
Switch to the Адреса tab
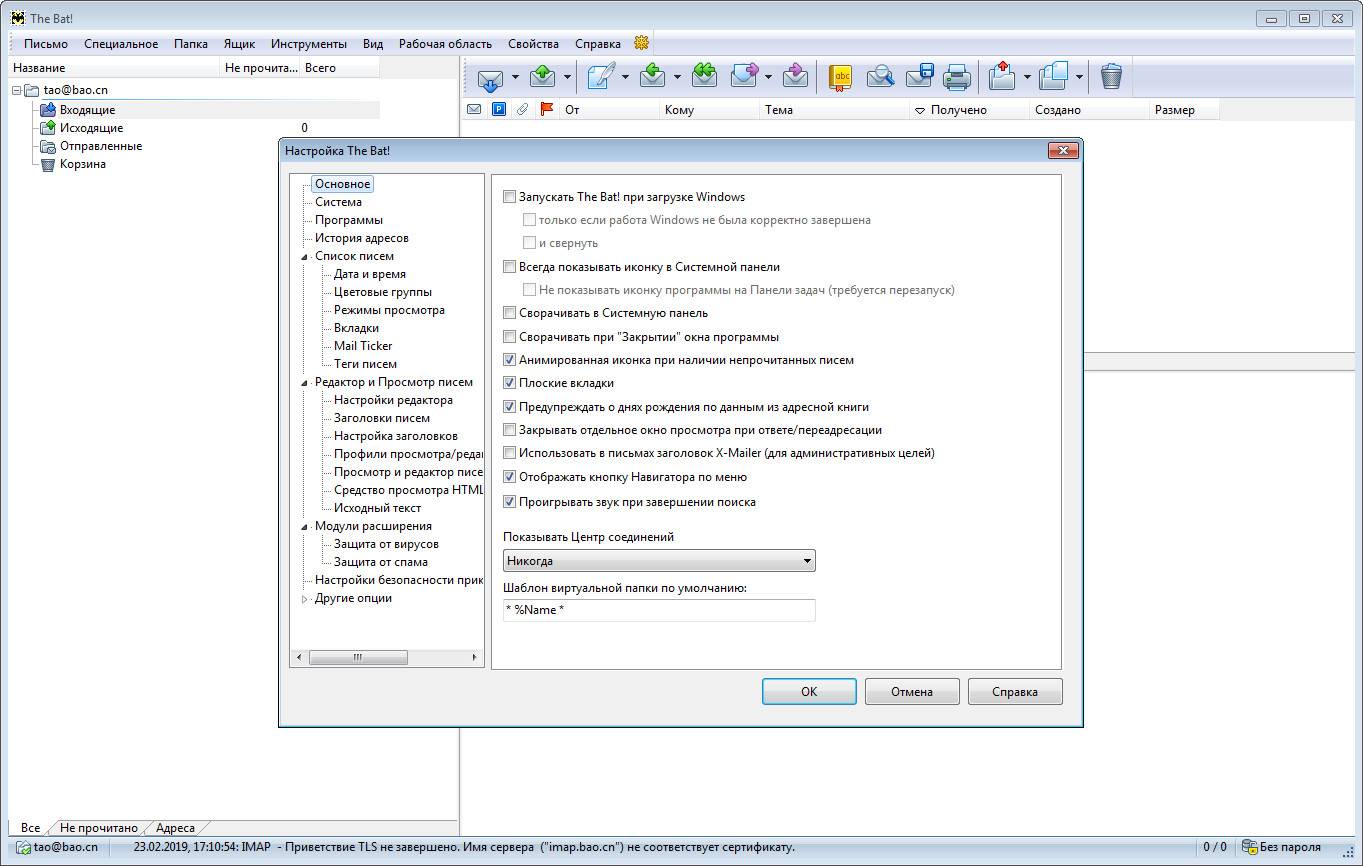tap(175, 828)
